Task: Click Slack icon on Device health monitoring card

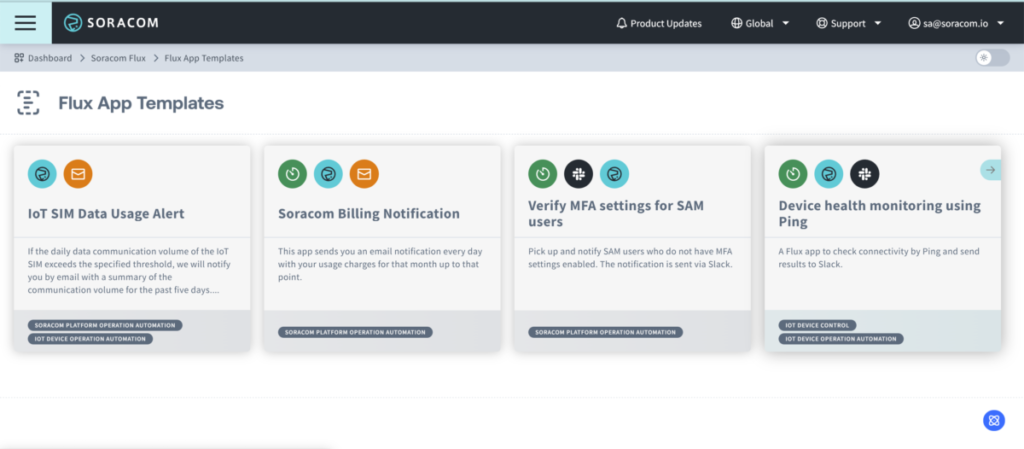Action: point(865,174)
